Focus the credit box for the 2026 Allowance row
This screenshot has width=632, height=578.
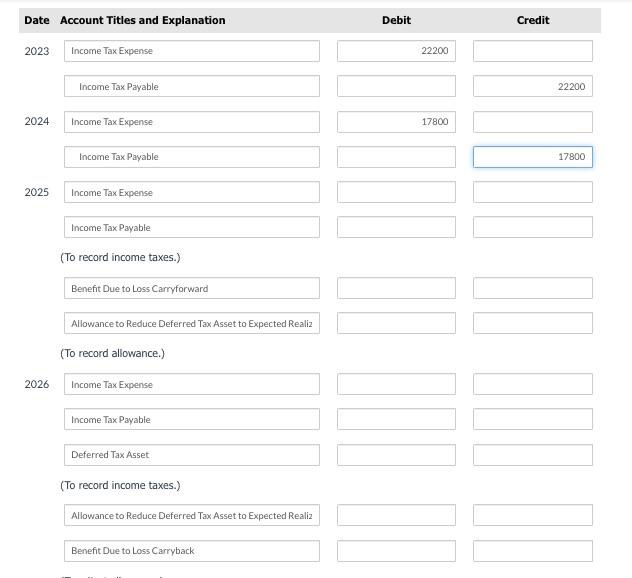533,515
